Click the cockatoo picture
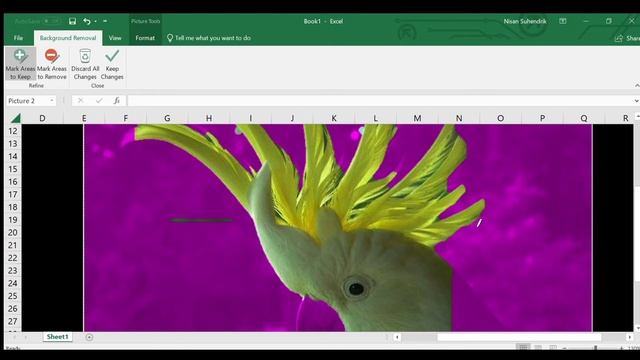The image size is (640, 360). [x=338, y=228]
